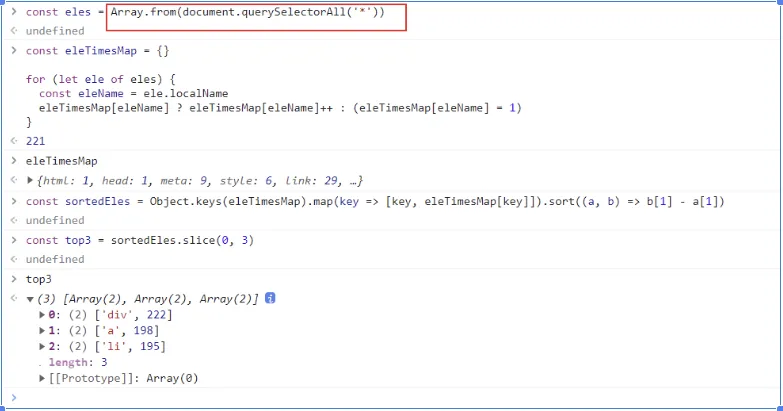Expand the [[Prototype]]: Array(0) entry

point(42,378)
